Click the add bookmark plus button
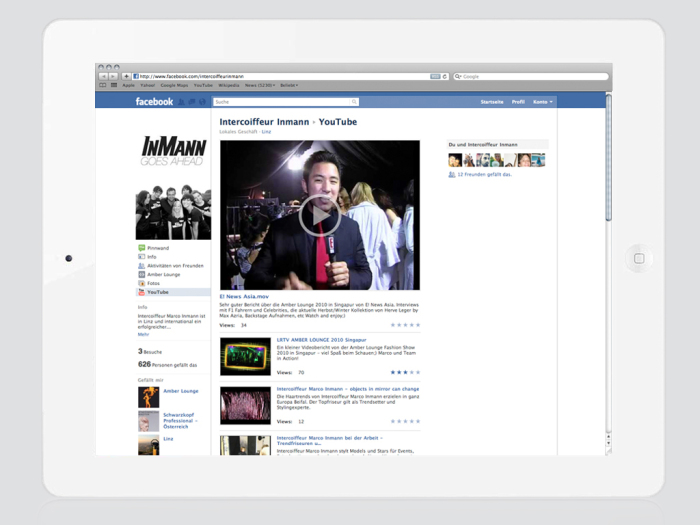This screenshot has width=700, height=525. [126, 76]
